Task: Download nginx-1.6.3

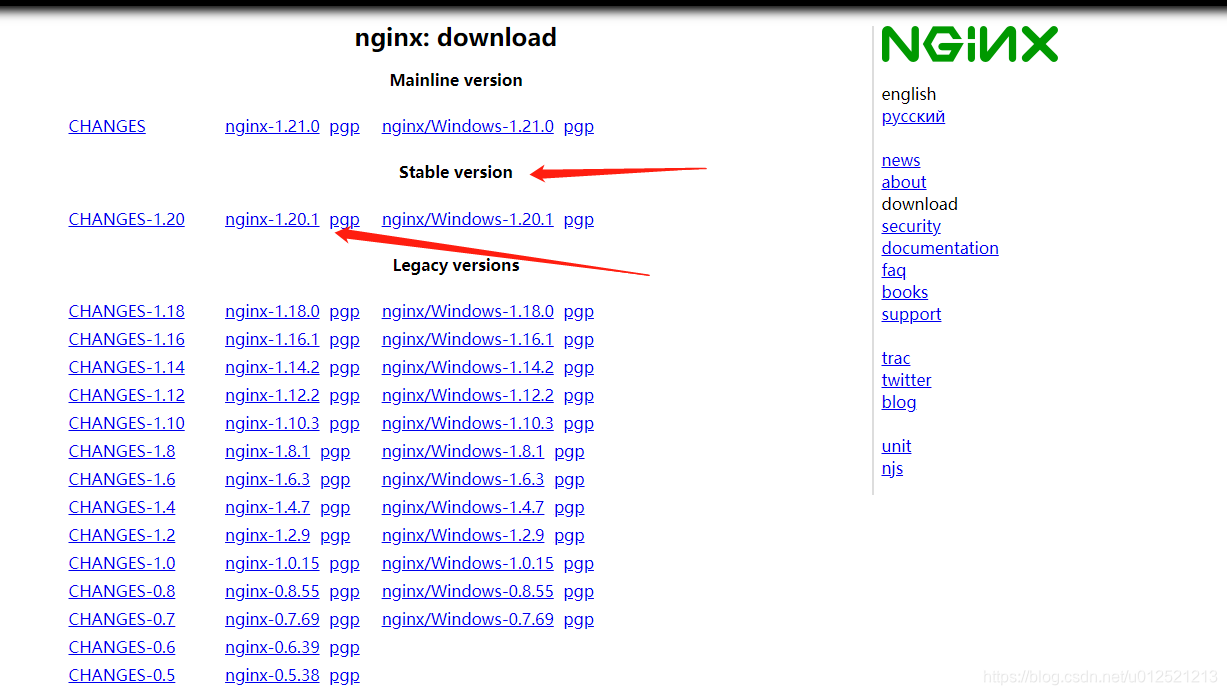Action: tap(268, 480)
